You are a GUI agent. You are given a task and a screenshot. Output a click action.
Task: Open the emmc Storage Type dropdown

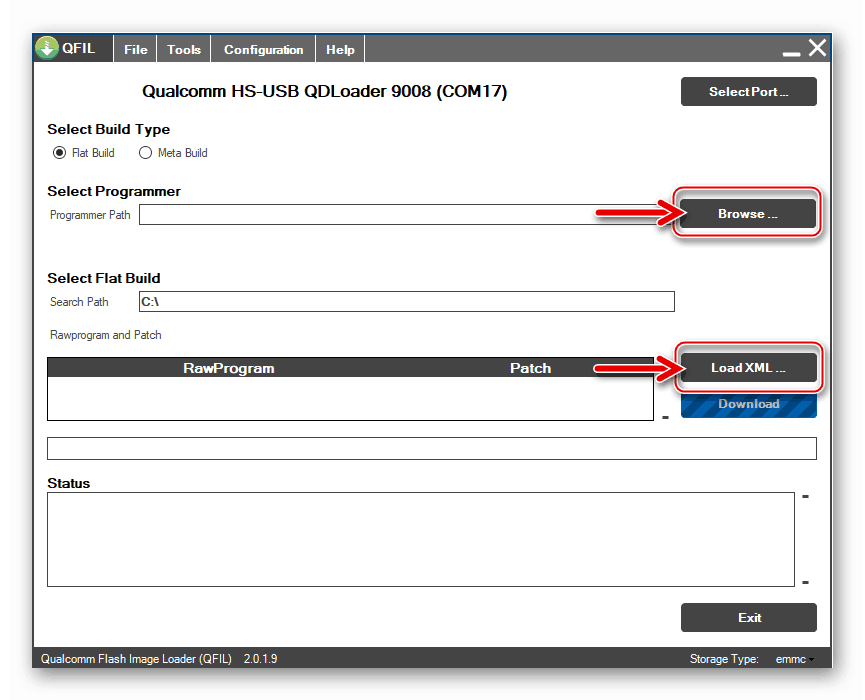(794, 659)
